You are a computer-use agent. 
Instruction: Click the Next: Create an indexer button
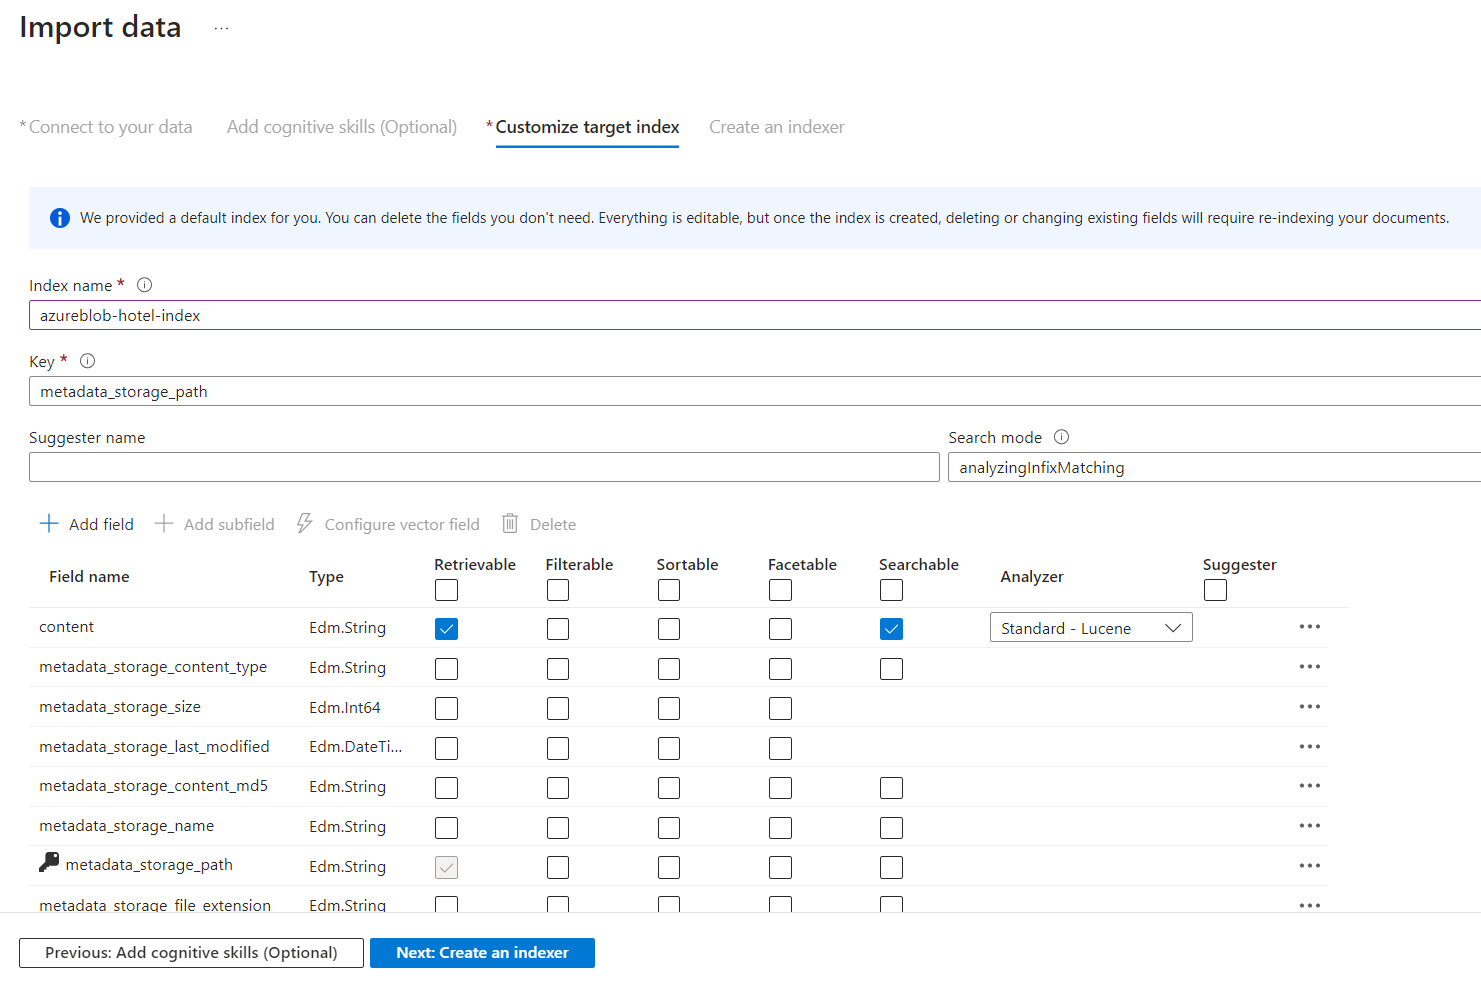pyautogui.click(x=482, y=953)
